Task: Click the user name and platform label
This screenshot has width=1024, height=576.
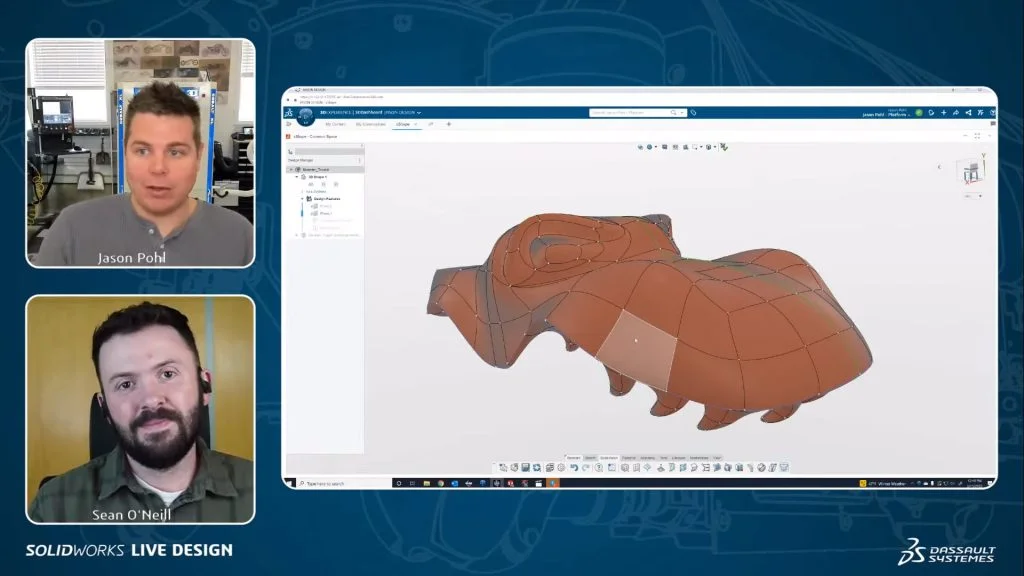Action: pos(886,113)
